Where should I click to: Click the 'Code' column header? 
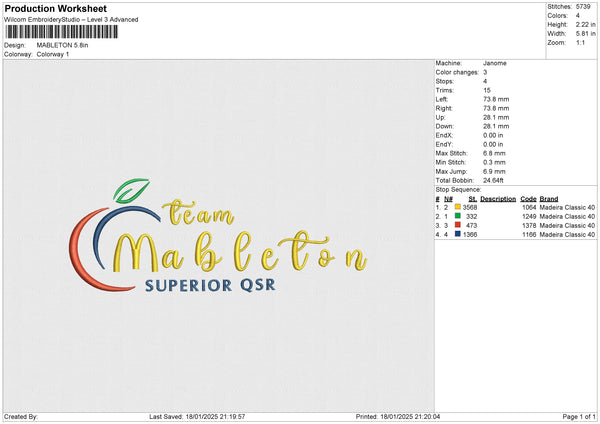click(528, 199)
